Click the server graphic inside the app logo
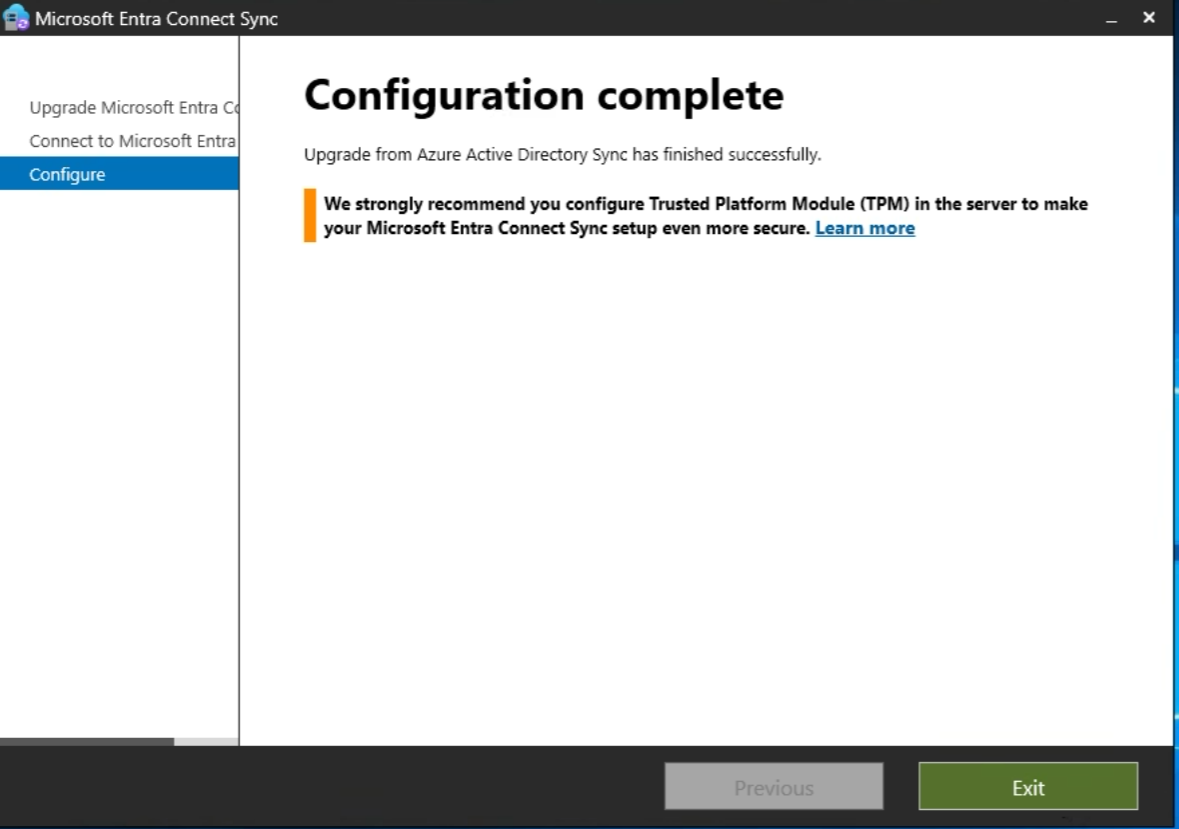 click(13, 20)
